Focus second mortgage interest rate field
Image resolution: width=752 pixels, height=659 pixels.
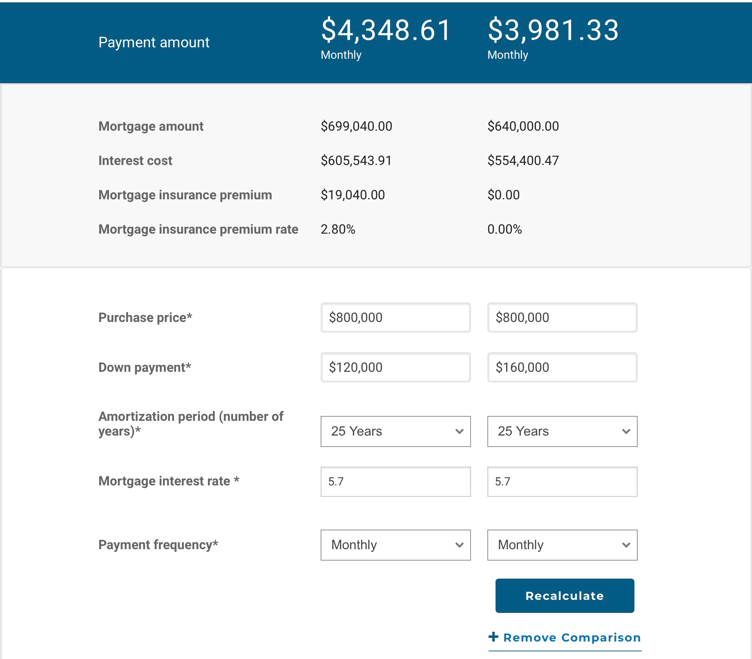pyautogui.click(x=562, y=482)
